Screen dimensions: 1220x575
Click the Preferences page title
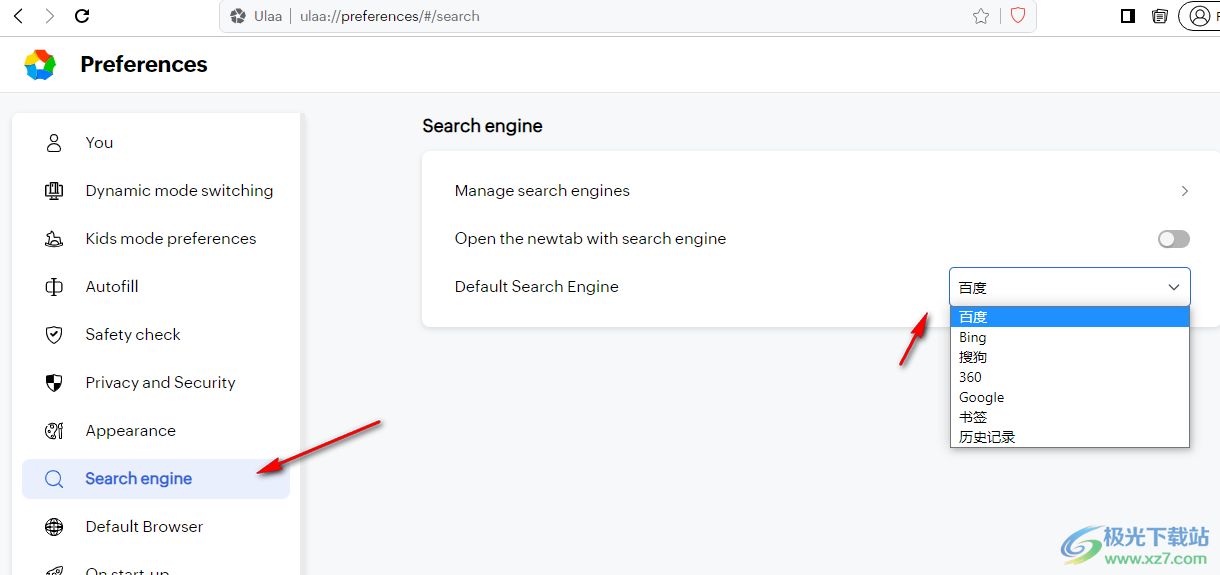[144, 64]
